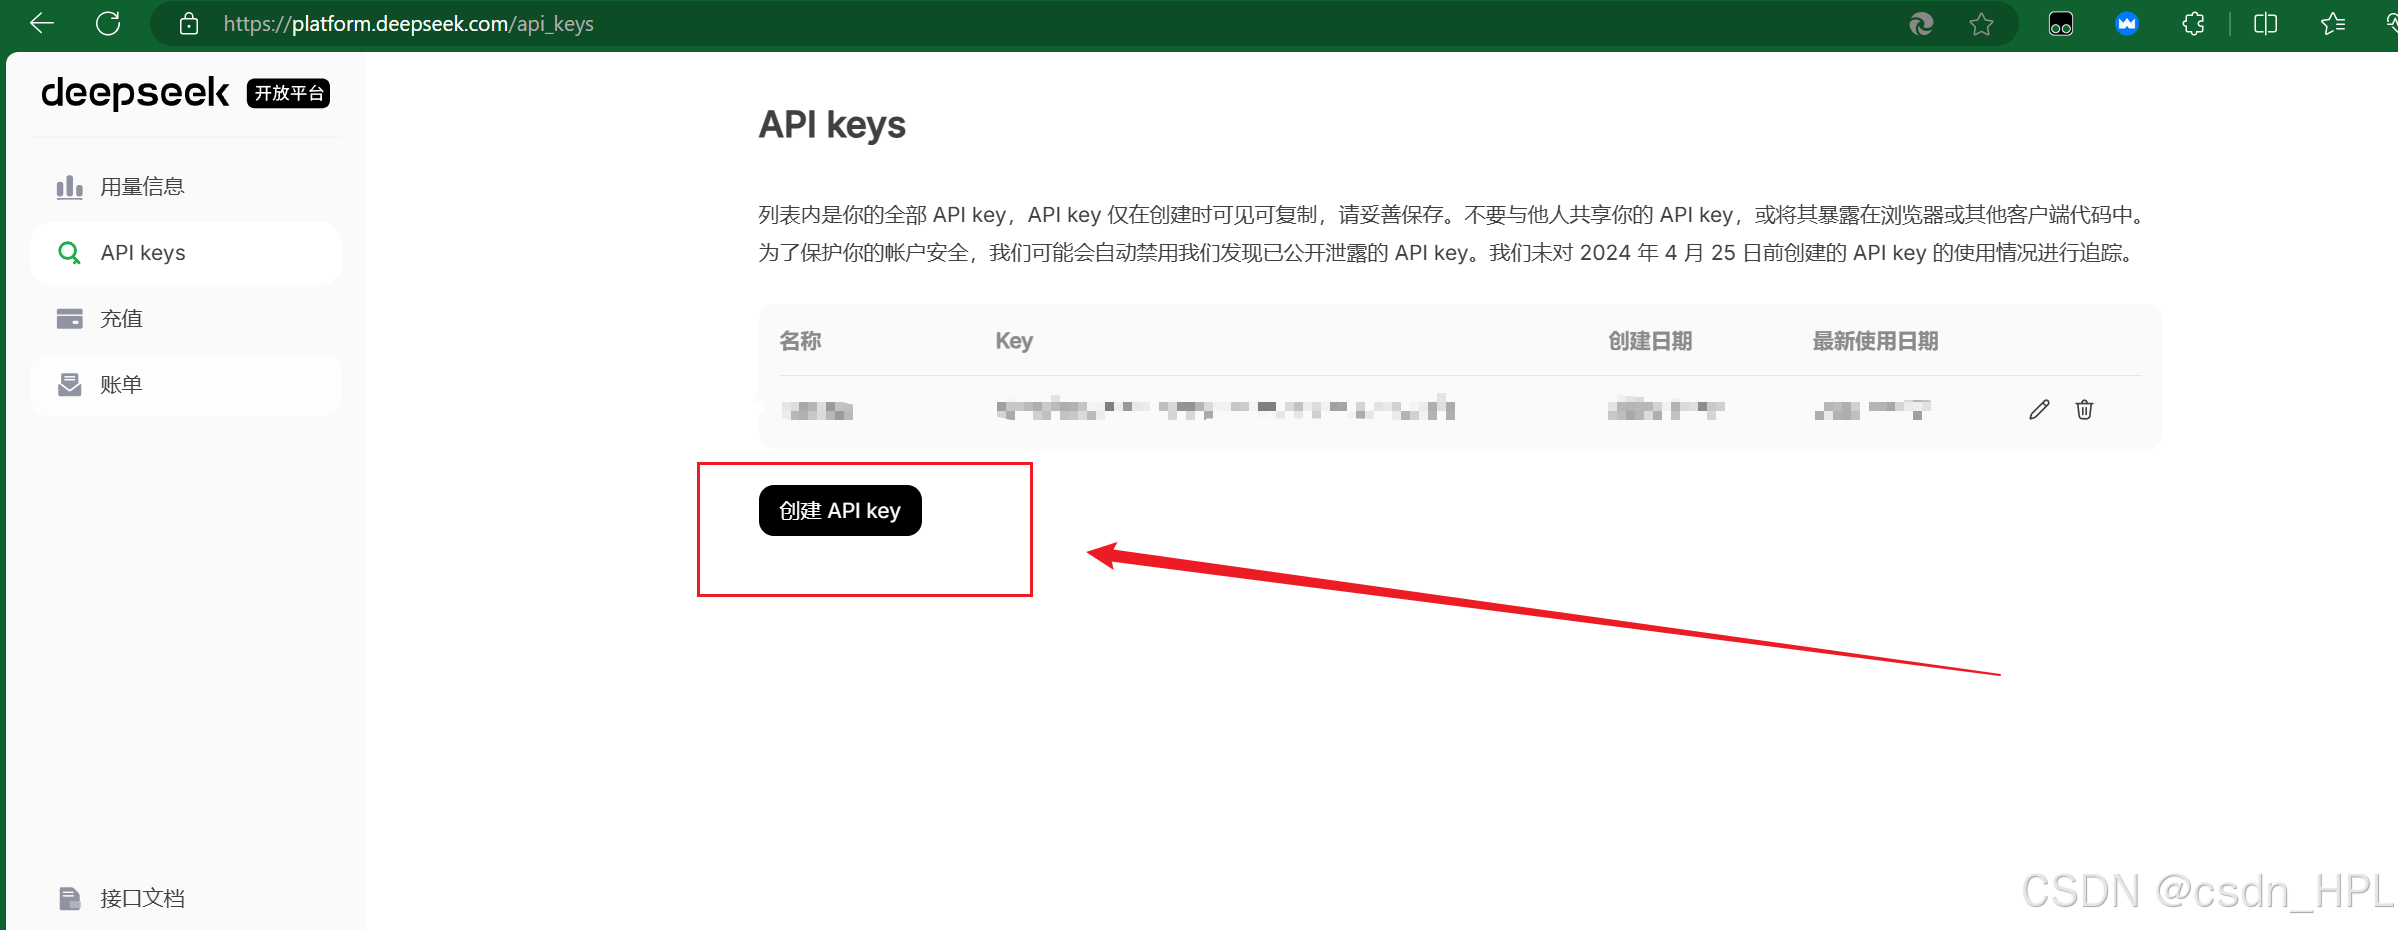This screenshot has height=930, width=2398.
Task: Delete the API key with the trash icon
Action: click(x=2084, y=410)
